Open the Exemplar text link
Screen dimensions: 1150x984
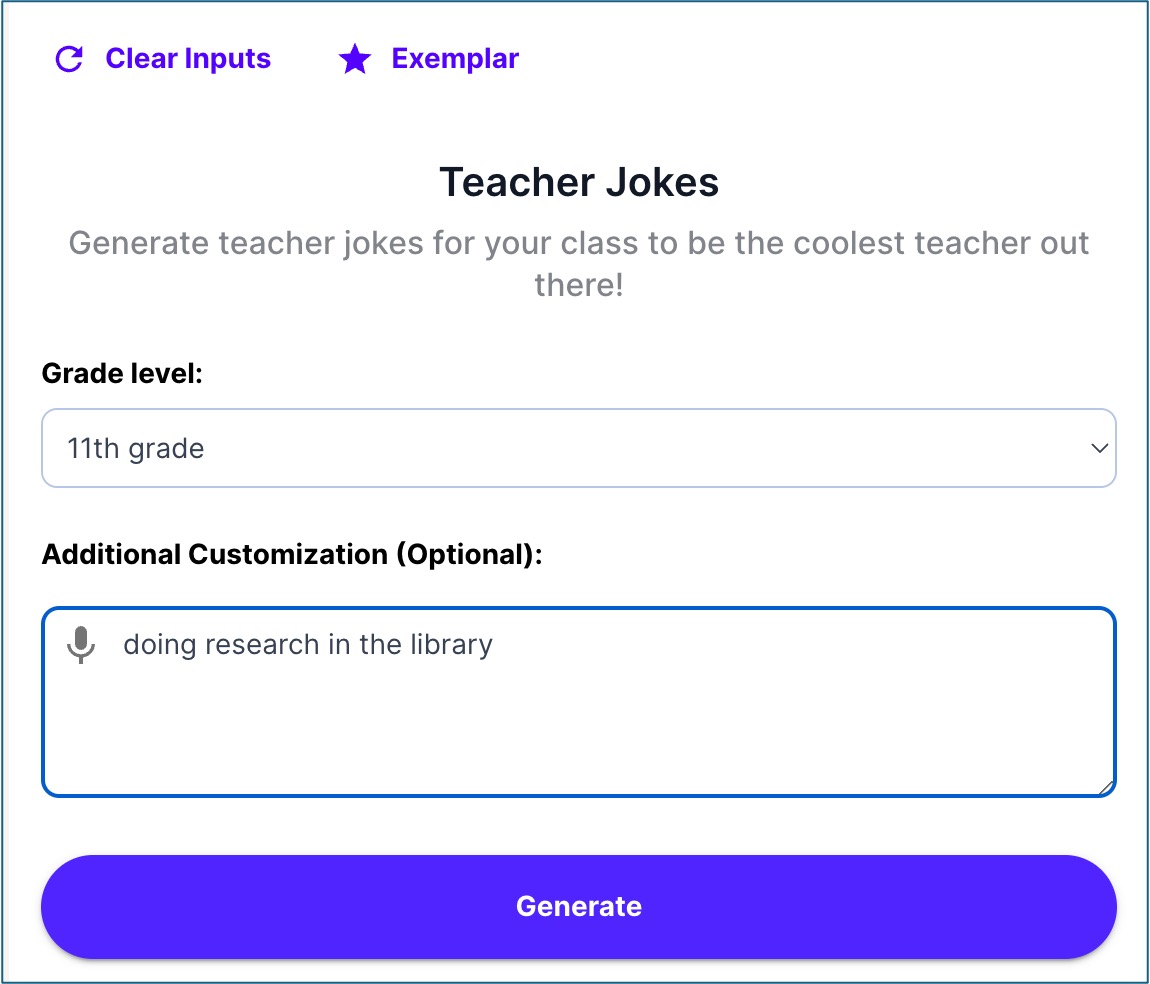pos(455,59)
